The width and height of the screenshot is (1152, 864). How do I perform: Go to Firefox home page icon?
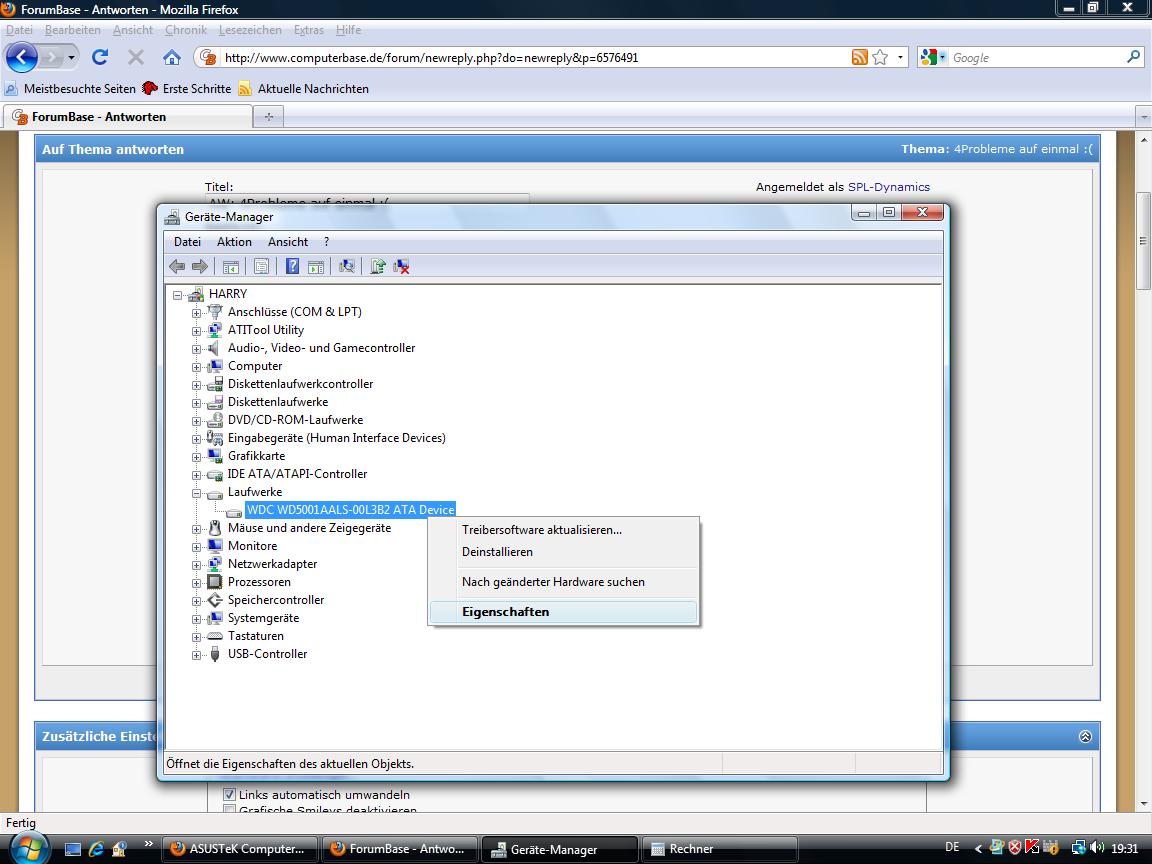point(172,57)
